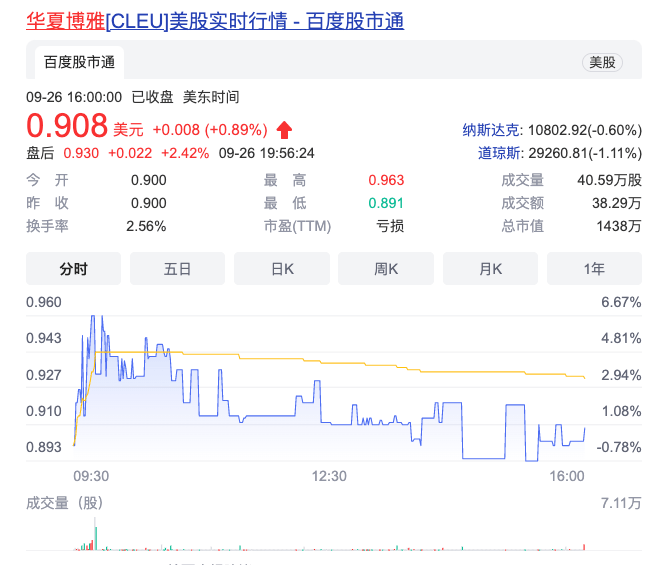
Task: Click the after-hours change +2.42%
Action: click(185, 153)
